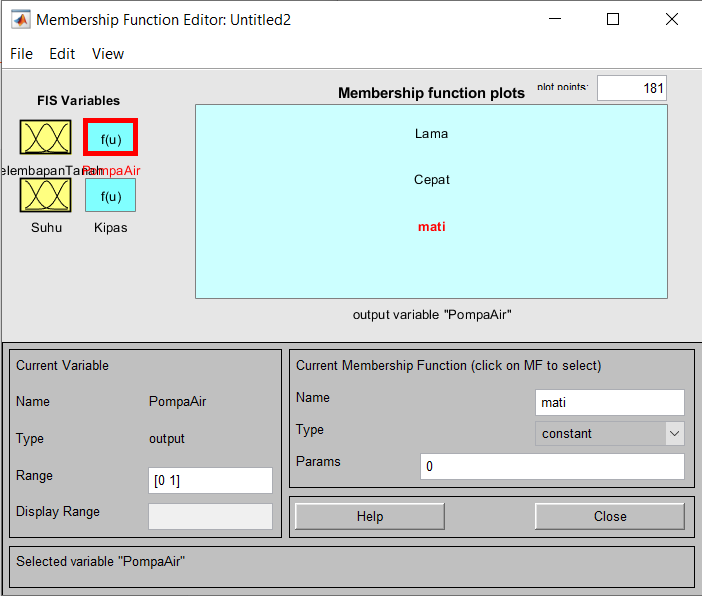Click the Display Range field
Viewport: 702px width, 596px height.
point(210,516)
